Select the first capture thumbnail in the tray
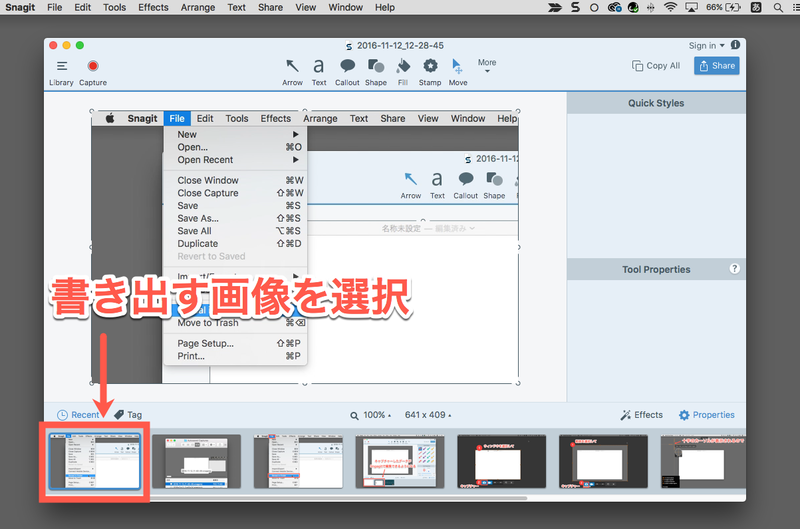 [x=94, y=461]
